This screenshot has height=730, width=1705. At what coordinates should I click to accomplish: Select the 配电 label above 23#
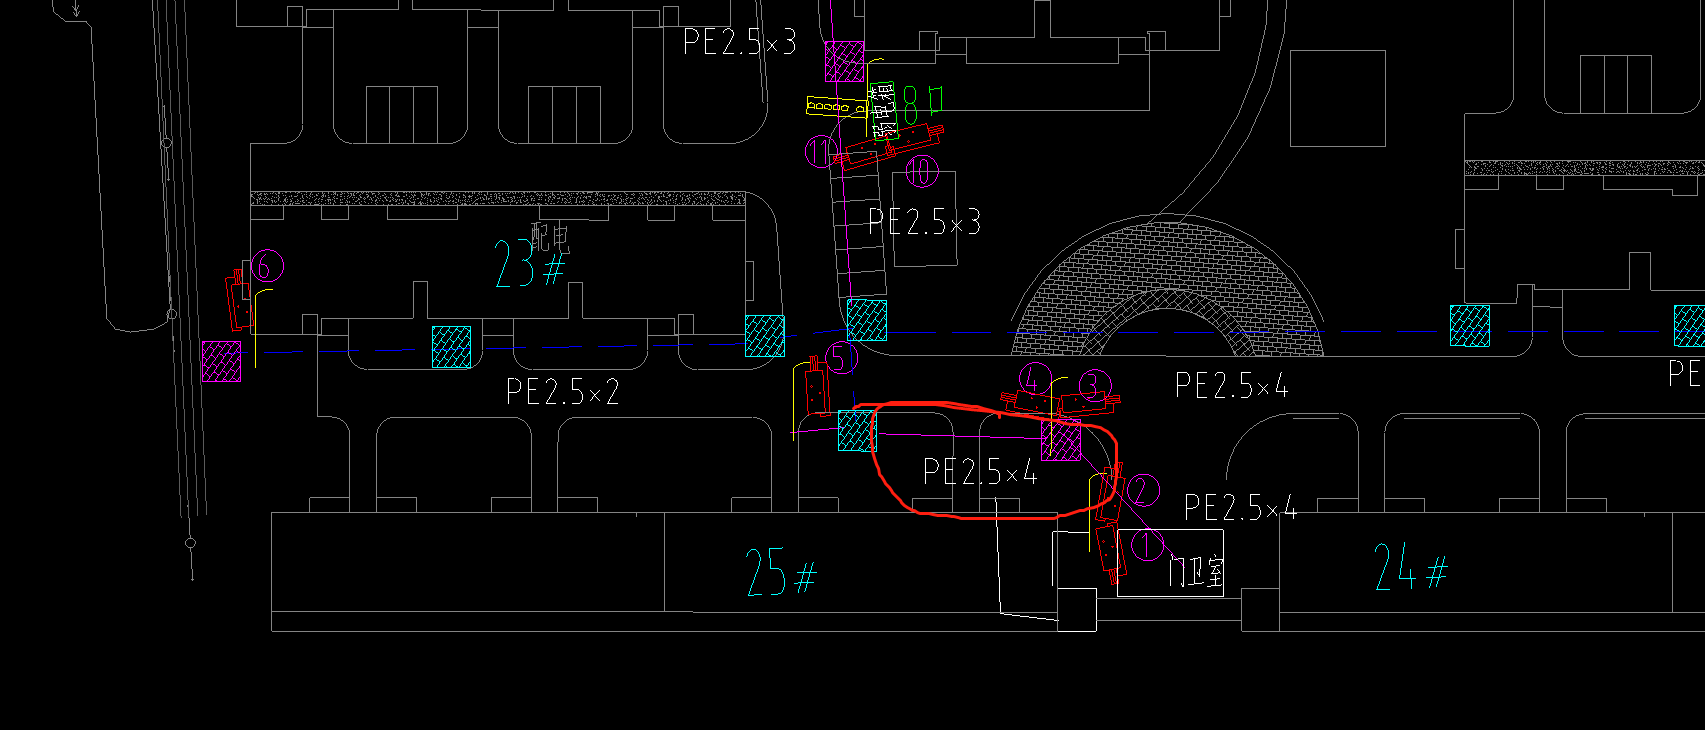tap(550, 238)
